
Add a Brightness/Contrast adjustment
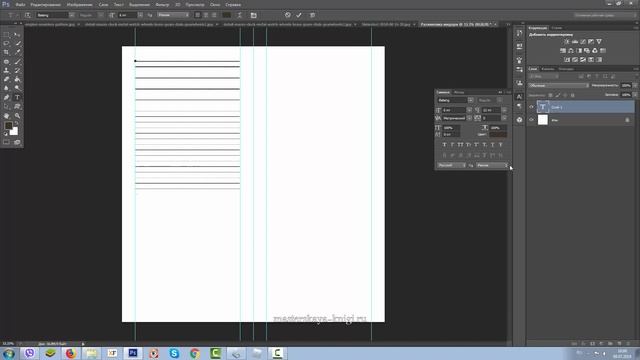pos(567,42)
